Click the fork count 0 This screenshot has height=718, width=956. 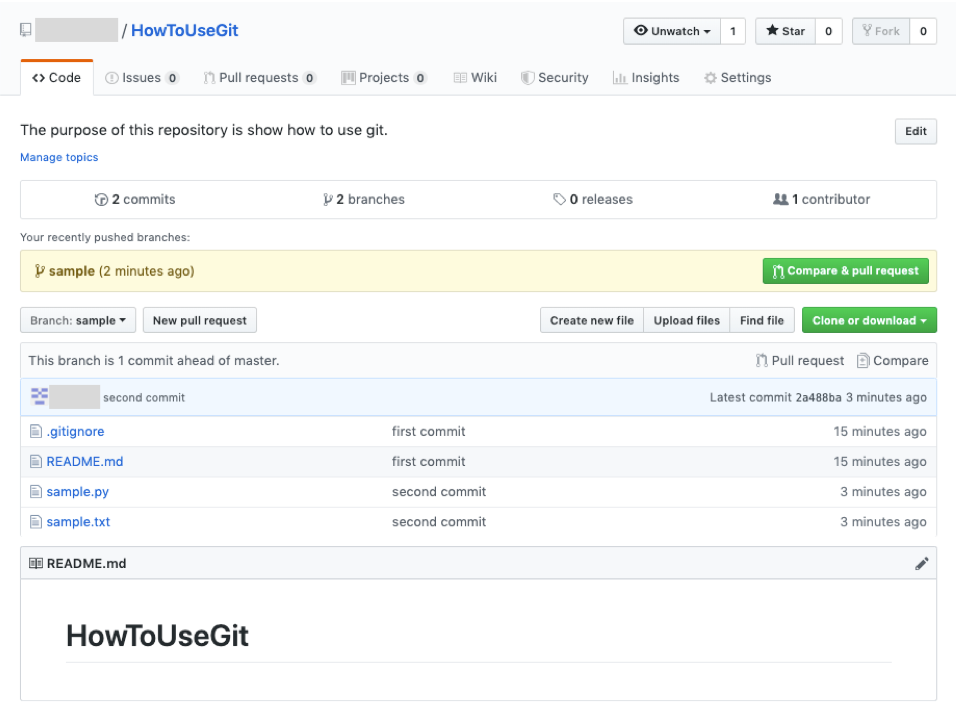(x=923, y=31)
